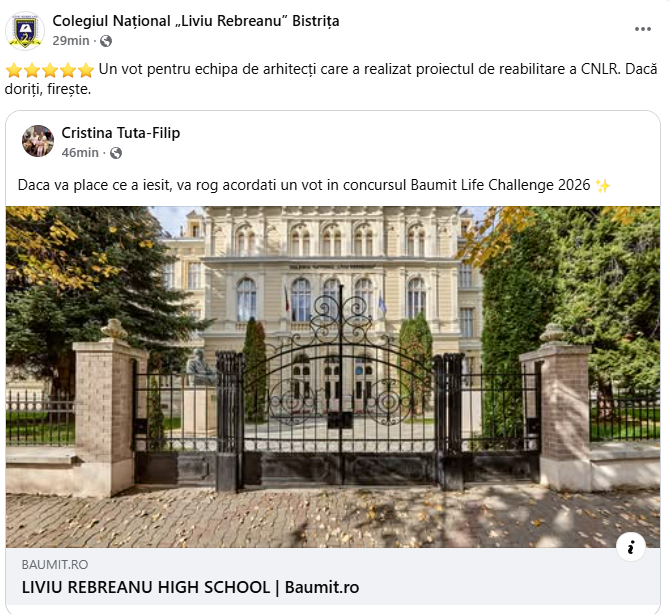Click the globe privacy icon beside 29min
This screenshot has height=614, width=669.
click(x=106, y=41)
